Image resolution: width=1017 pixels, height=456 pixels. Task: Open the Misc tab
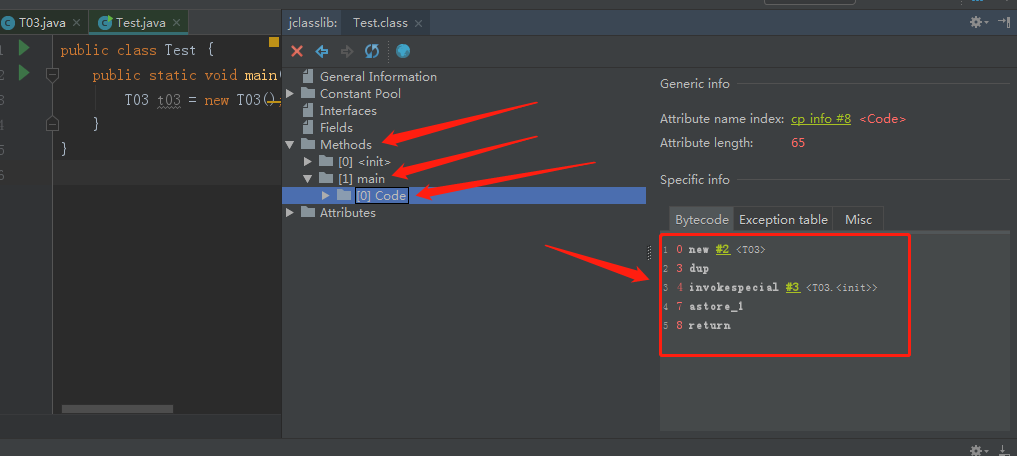pos(858,220)
